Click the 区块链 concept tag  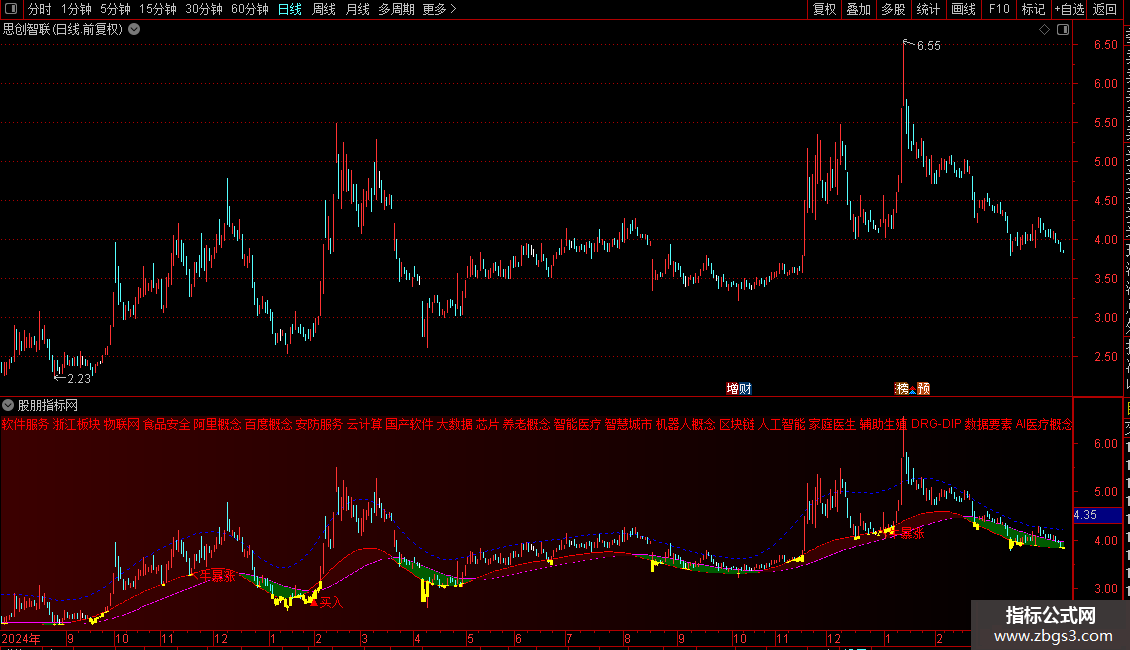click(x=737, y=424)
